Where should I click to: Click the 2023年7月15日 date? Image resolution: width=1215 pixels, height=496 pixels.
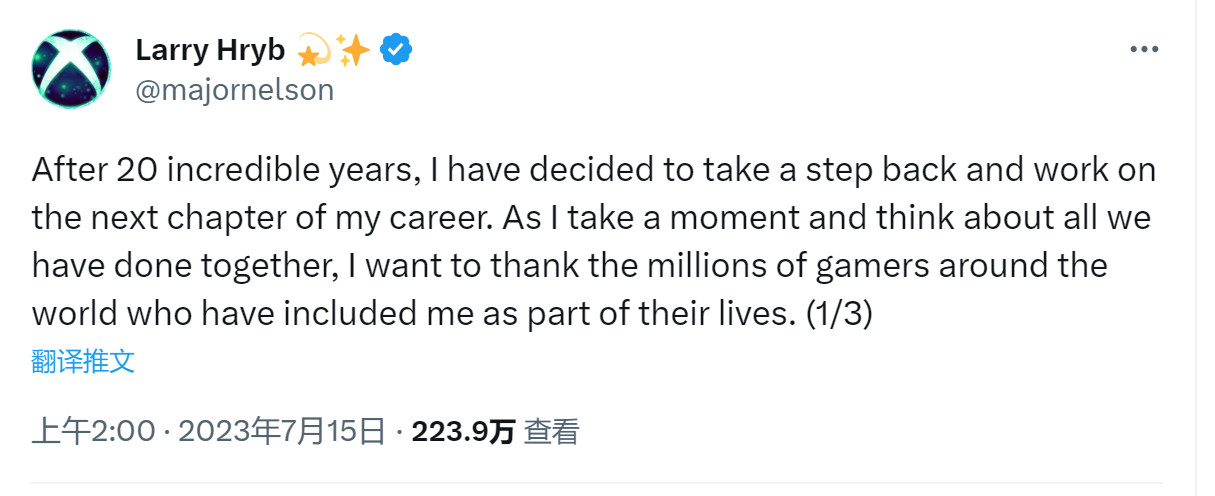coord(282,431)
